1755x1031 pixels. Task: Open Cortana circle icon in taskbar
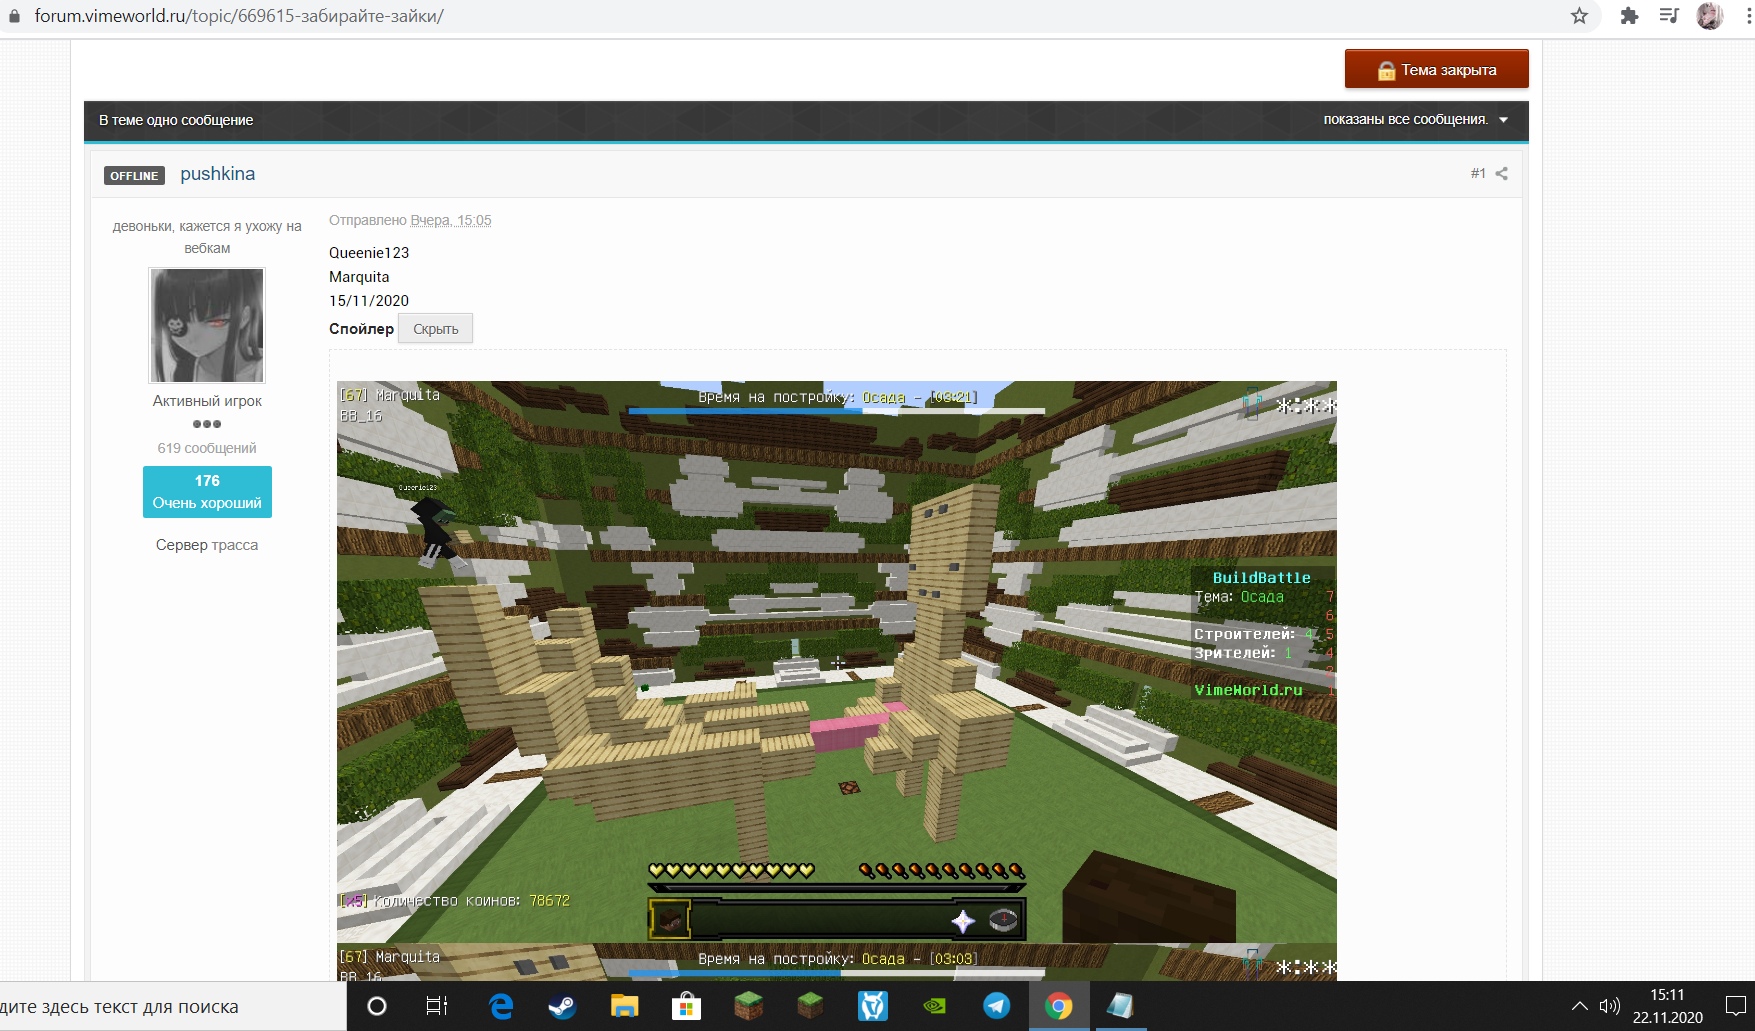(x=377, y=1006)
